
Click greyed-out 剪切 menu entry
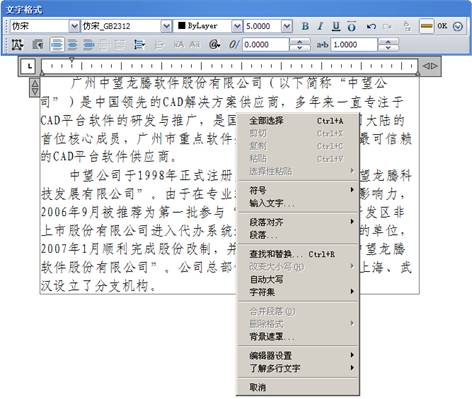pos(298,133)
